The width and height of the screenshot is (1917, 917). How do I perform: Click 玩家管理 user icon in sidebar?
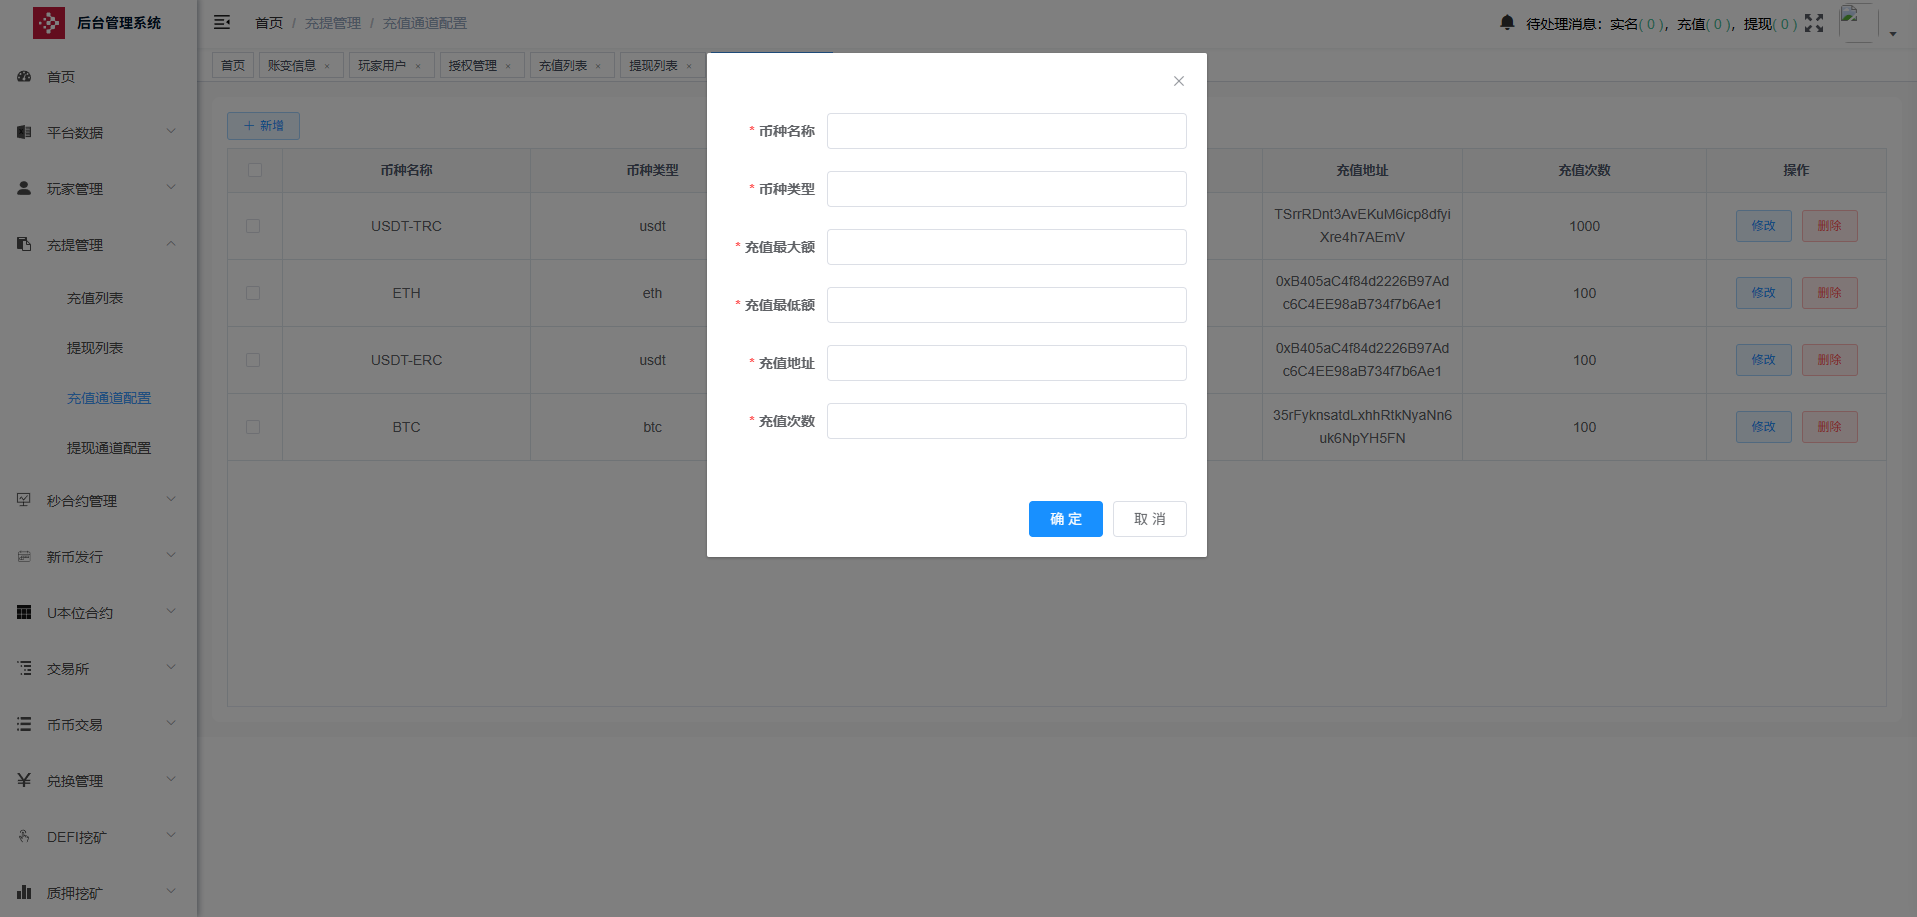click(24, 188)
